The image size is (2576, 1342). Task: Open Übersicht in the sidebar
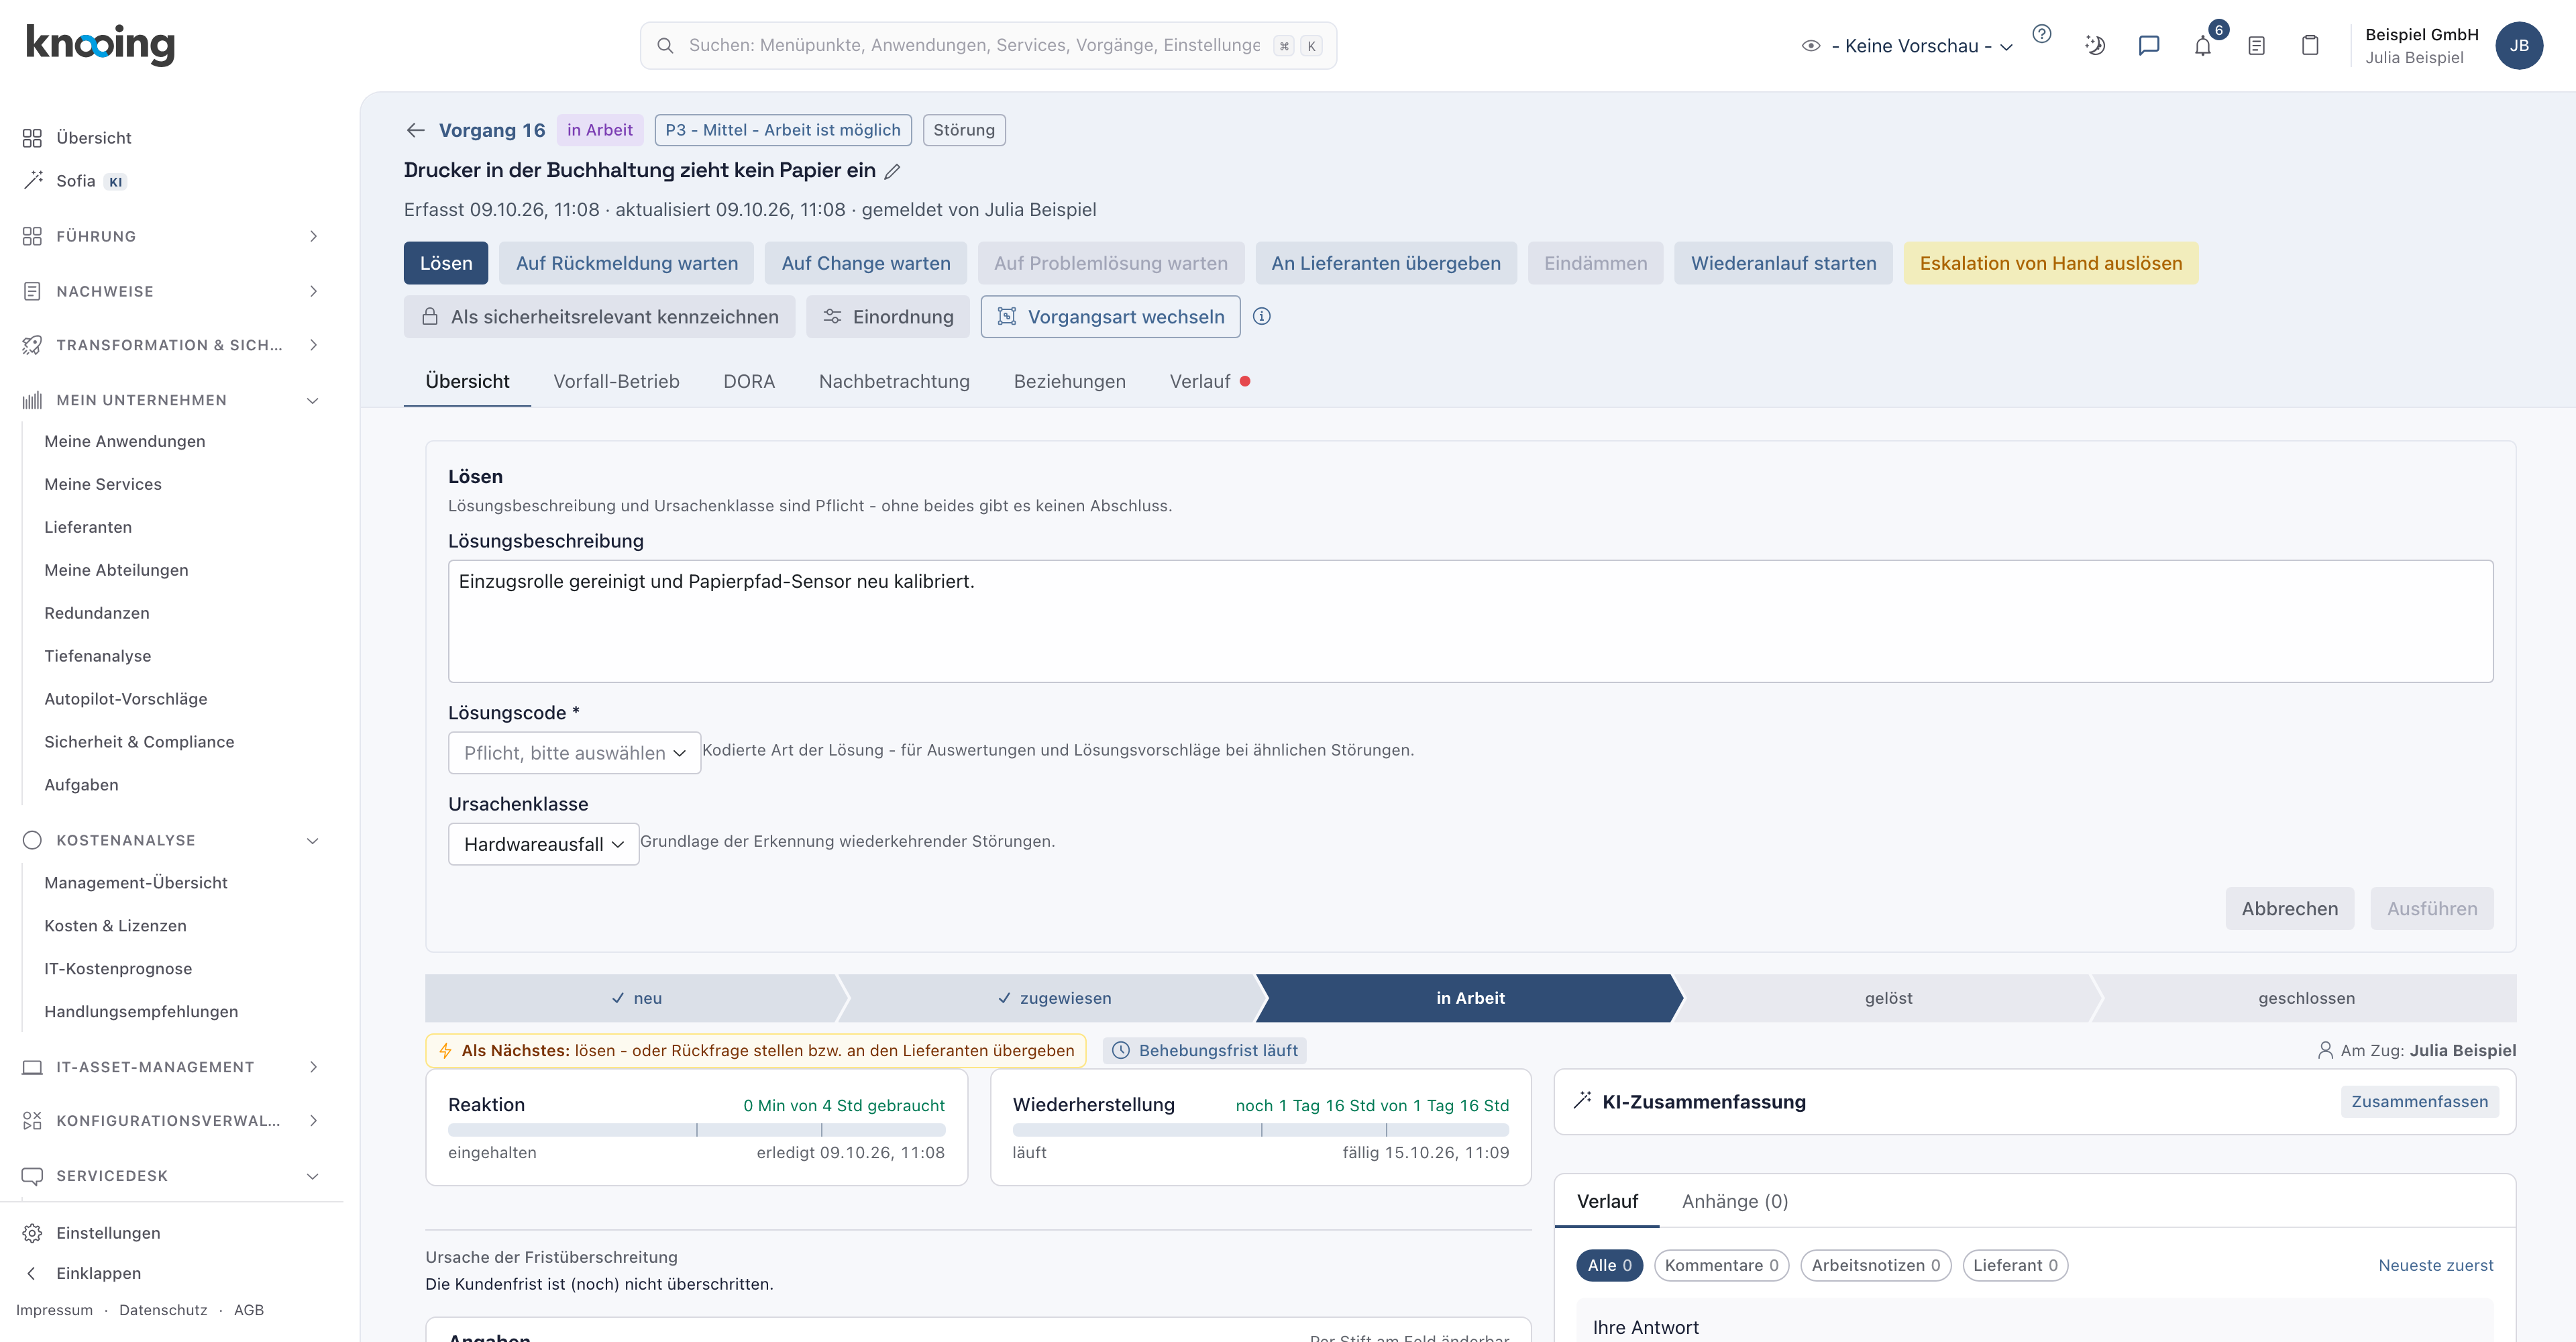[x=93, y=138]
